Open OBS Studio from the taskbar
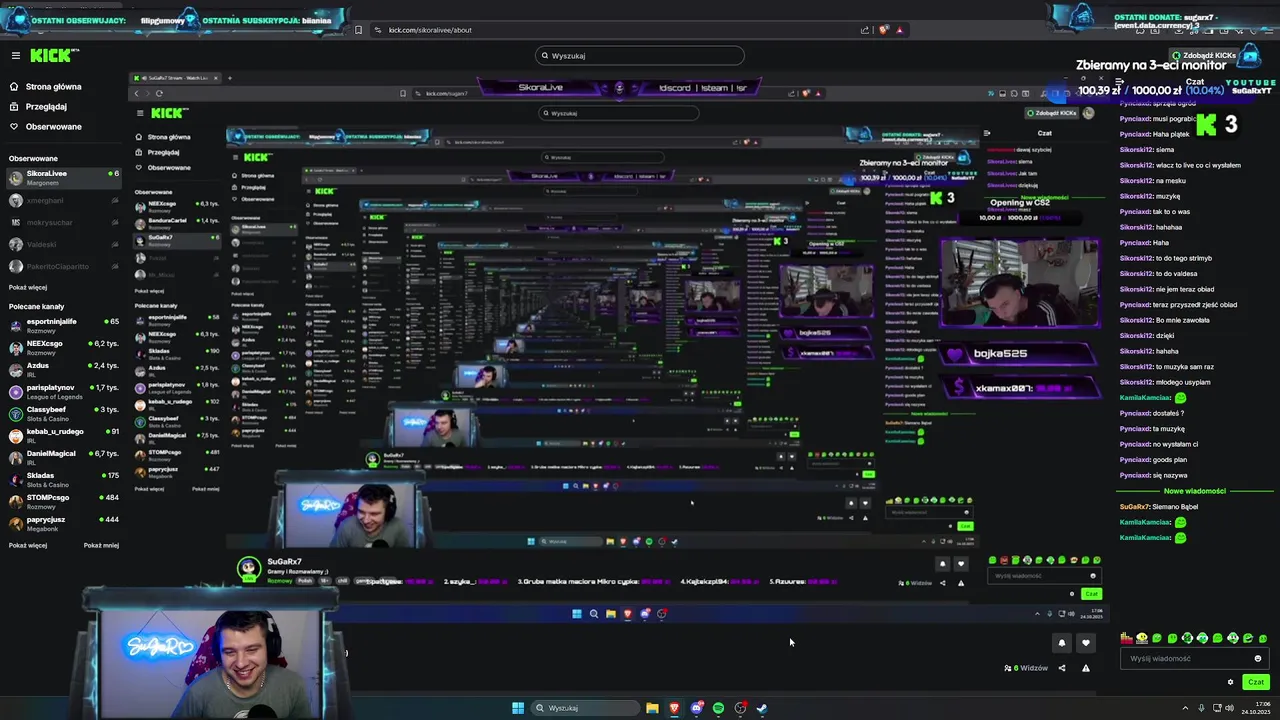The width and height of the screenshot is (1280, 720). tap(740, 708)
